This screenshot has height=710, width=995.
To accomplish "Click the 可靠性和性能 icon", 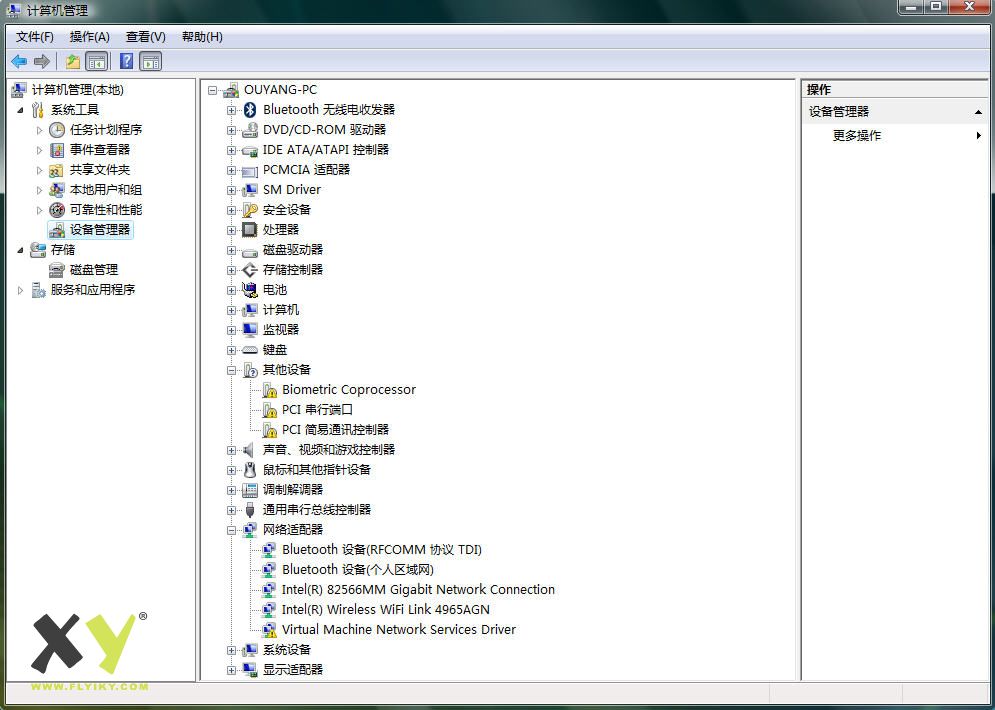I will 57,210.
